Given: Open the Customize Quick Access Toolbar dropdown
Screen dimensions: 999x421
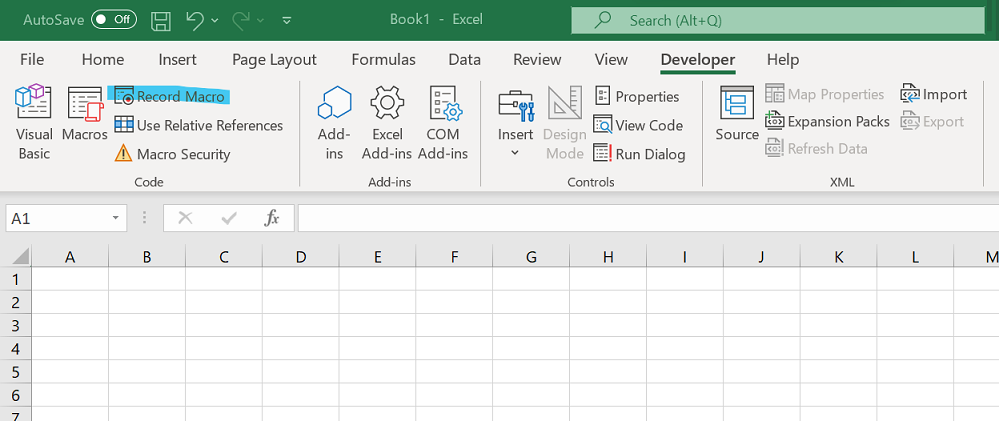Looking at the screenshot, I should (288, 19).
